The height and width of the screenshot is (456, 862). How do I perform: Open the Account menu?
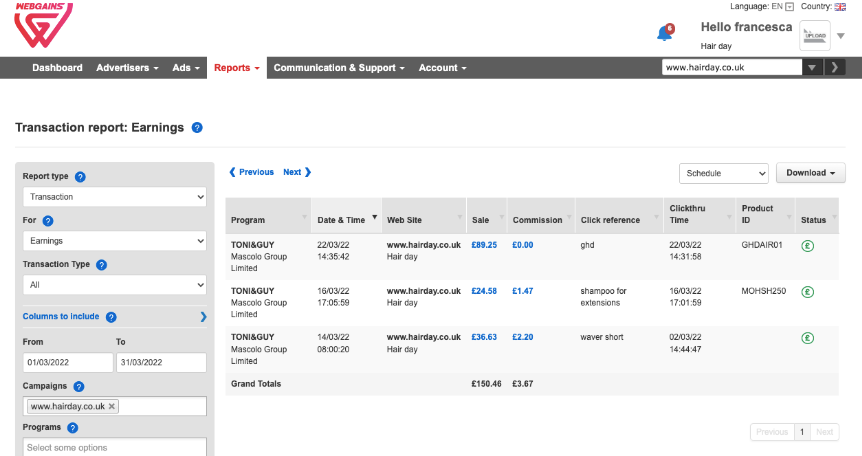pyautogui.click(x=443, y=68)
